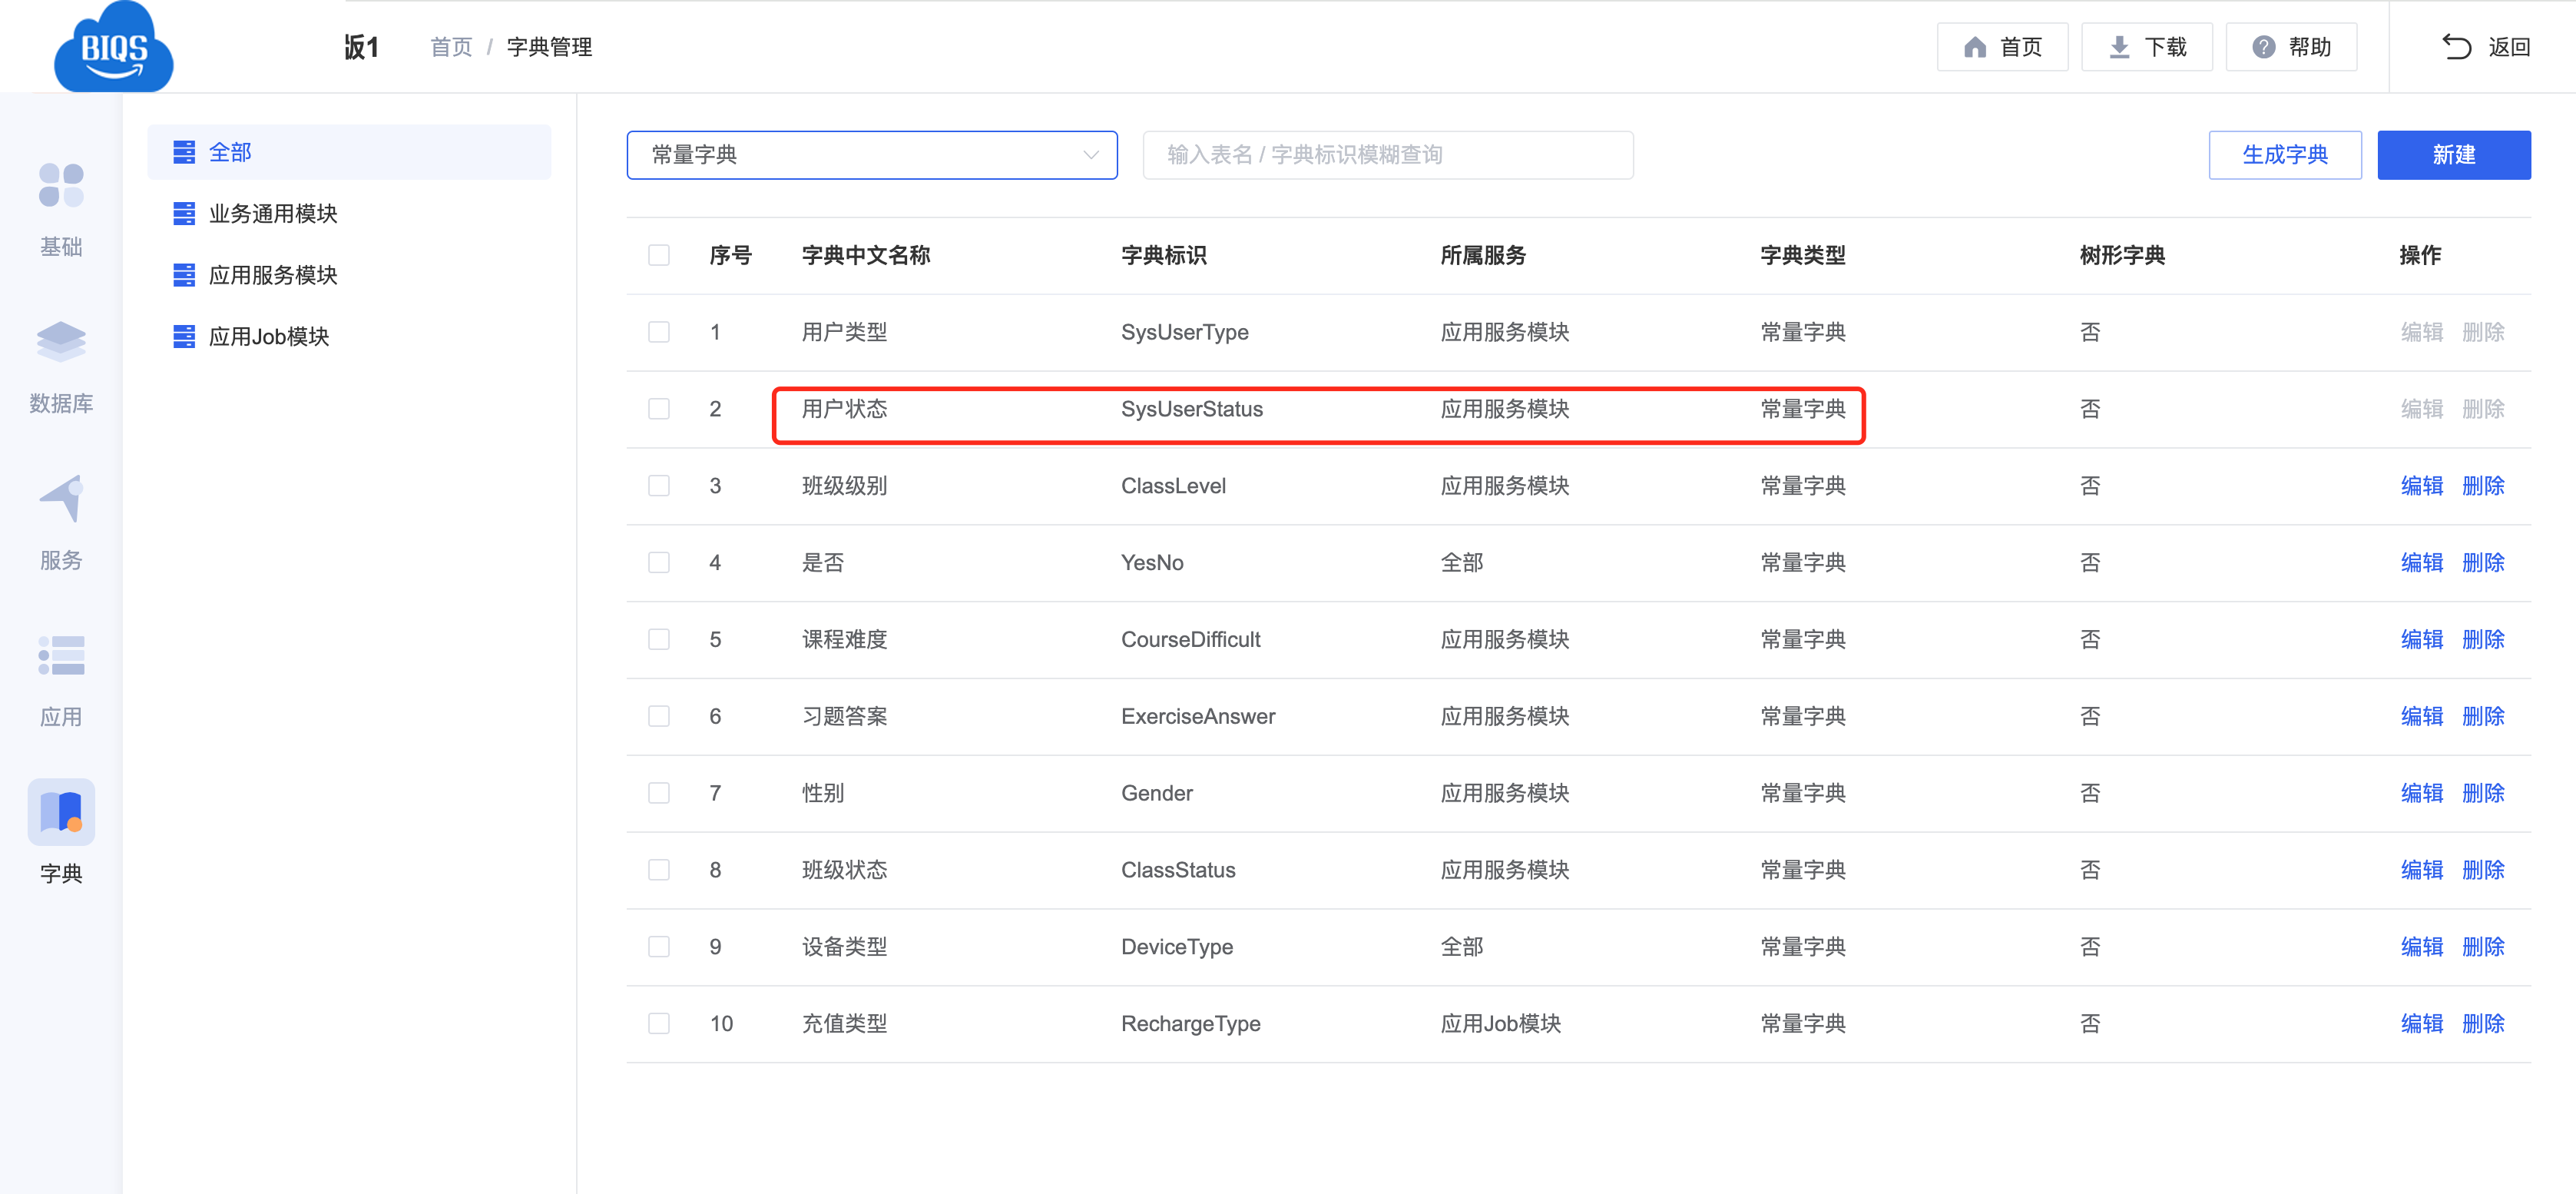
Task: Click the question mark help icon
Action: click(2264, 47)
